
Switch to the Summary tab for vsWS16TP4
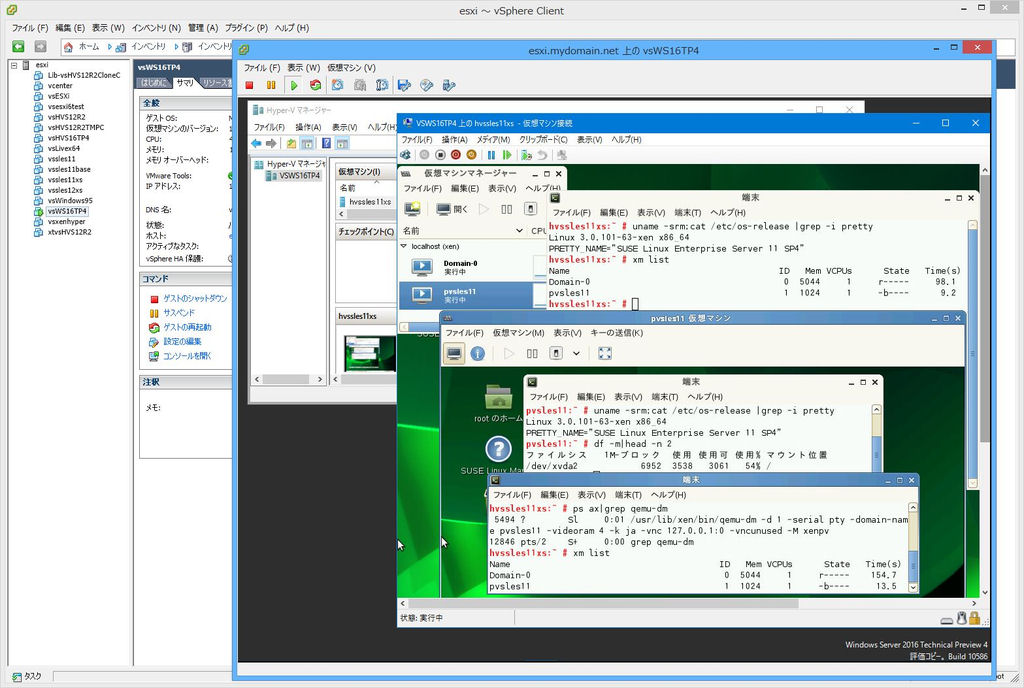click(185, 83)
